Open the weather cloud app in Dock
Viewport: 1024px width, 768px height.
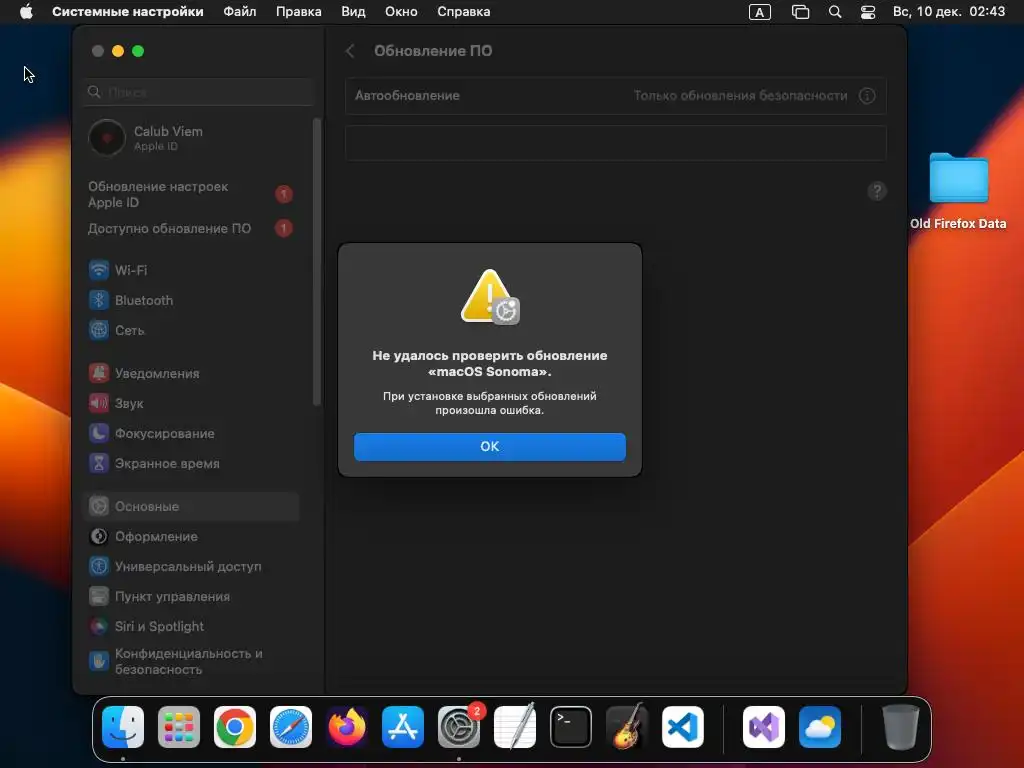820,727
